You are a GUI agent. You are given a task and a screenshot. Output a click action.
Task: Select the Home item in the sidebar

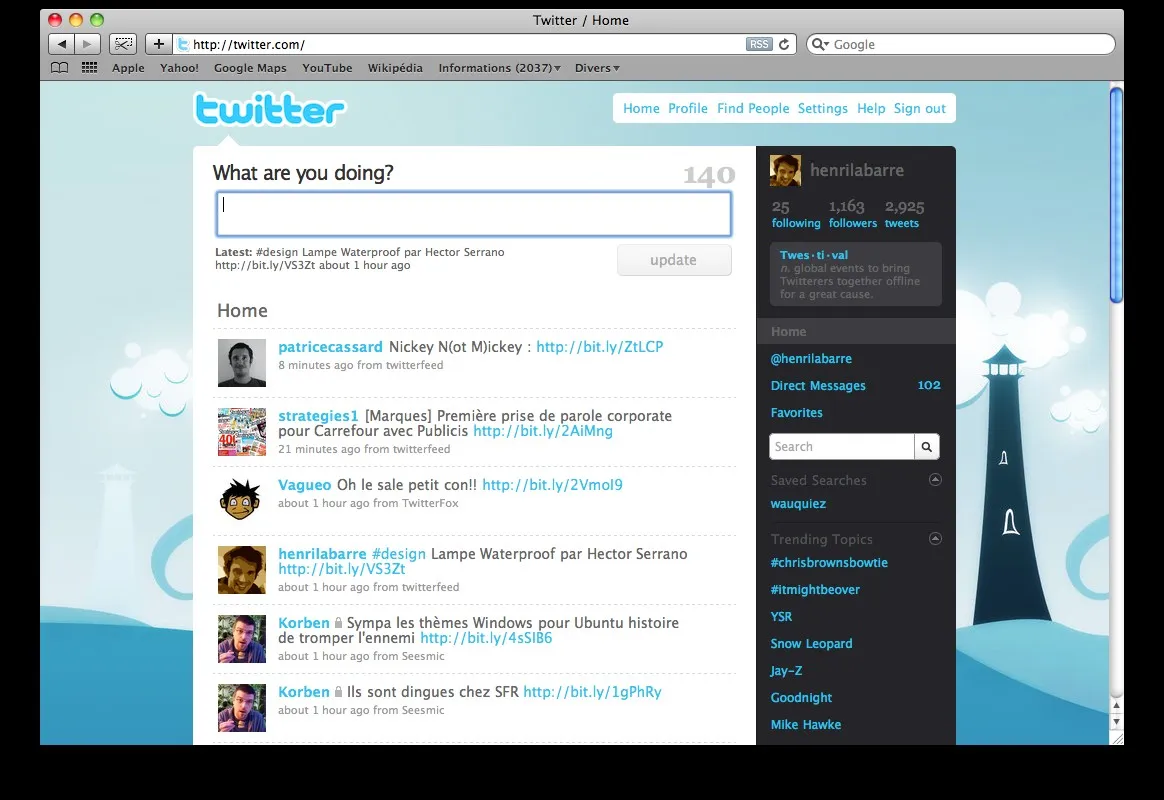click(x=855, y=331)
